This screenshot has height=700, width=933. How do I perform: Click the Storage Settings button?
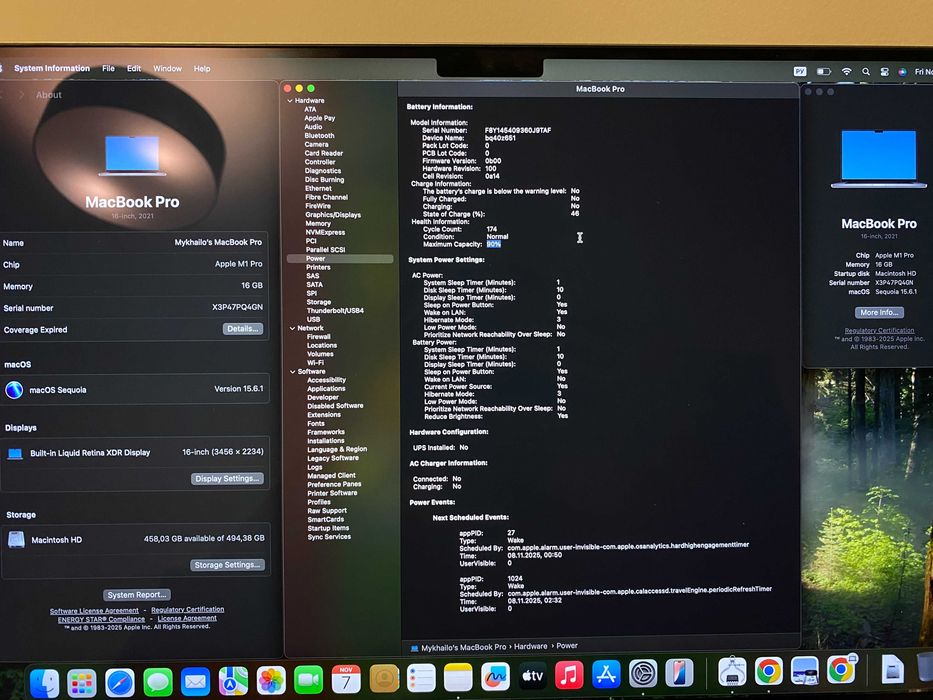(227, 565)
